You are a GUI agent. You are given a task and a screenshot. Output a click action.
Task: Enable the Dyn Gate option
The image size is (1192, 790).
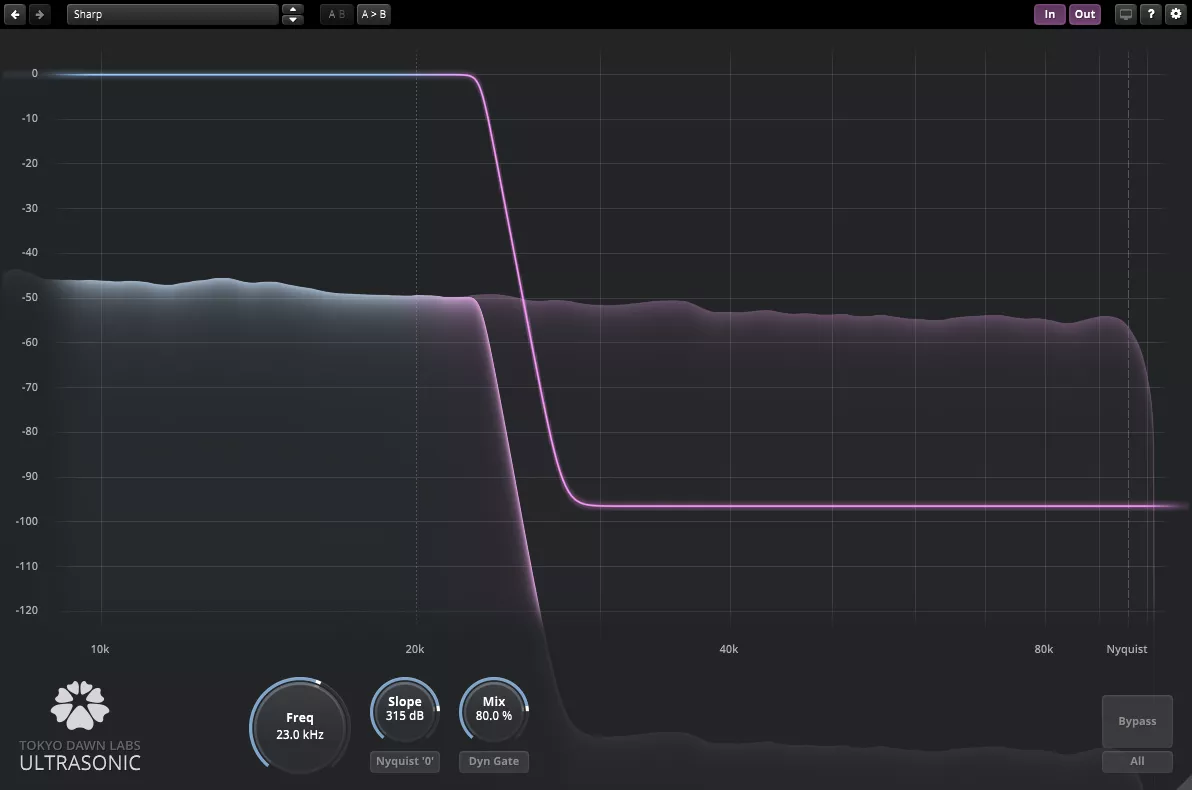pyautogui.click(x=494, y=761)
